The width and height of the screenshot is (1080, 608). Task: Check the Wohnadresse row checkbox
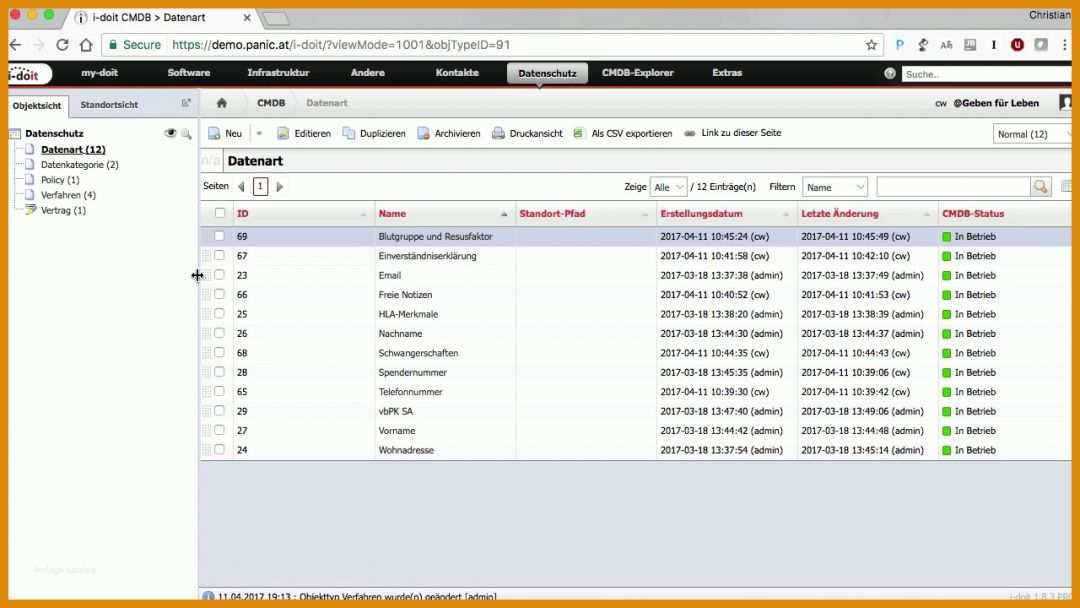click(220, 450)
